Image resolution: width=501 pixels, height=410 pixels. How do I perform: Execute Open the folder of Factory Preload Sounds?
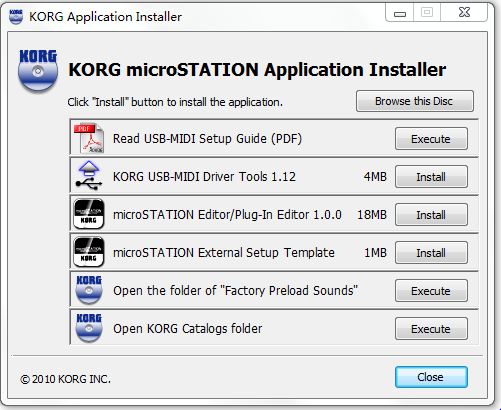pos(431,291)
